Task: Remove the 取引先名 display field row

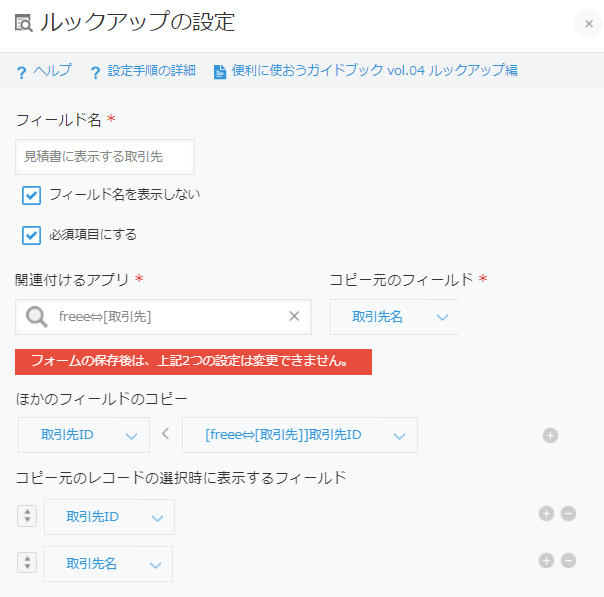Action: pyautogui.click(x=568, y=560)
